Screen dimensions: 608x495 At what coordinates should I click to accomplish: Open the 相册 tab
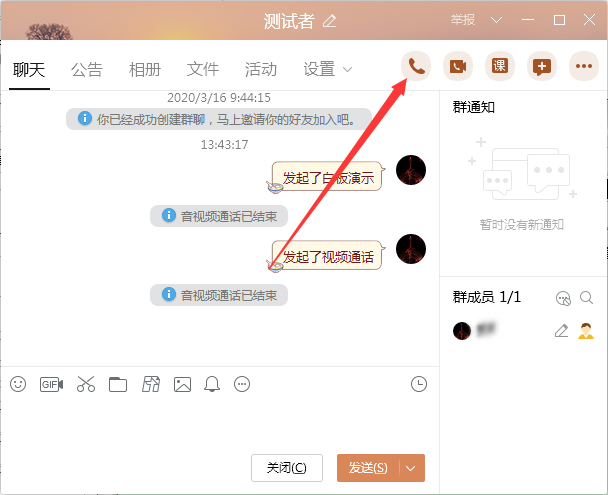pyautogui.click(x=145, y=70)
